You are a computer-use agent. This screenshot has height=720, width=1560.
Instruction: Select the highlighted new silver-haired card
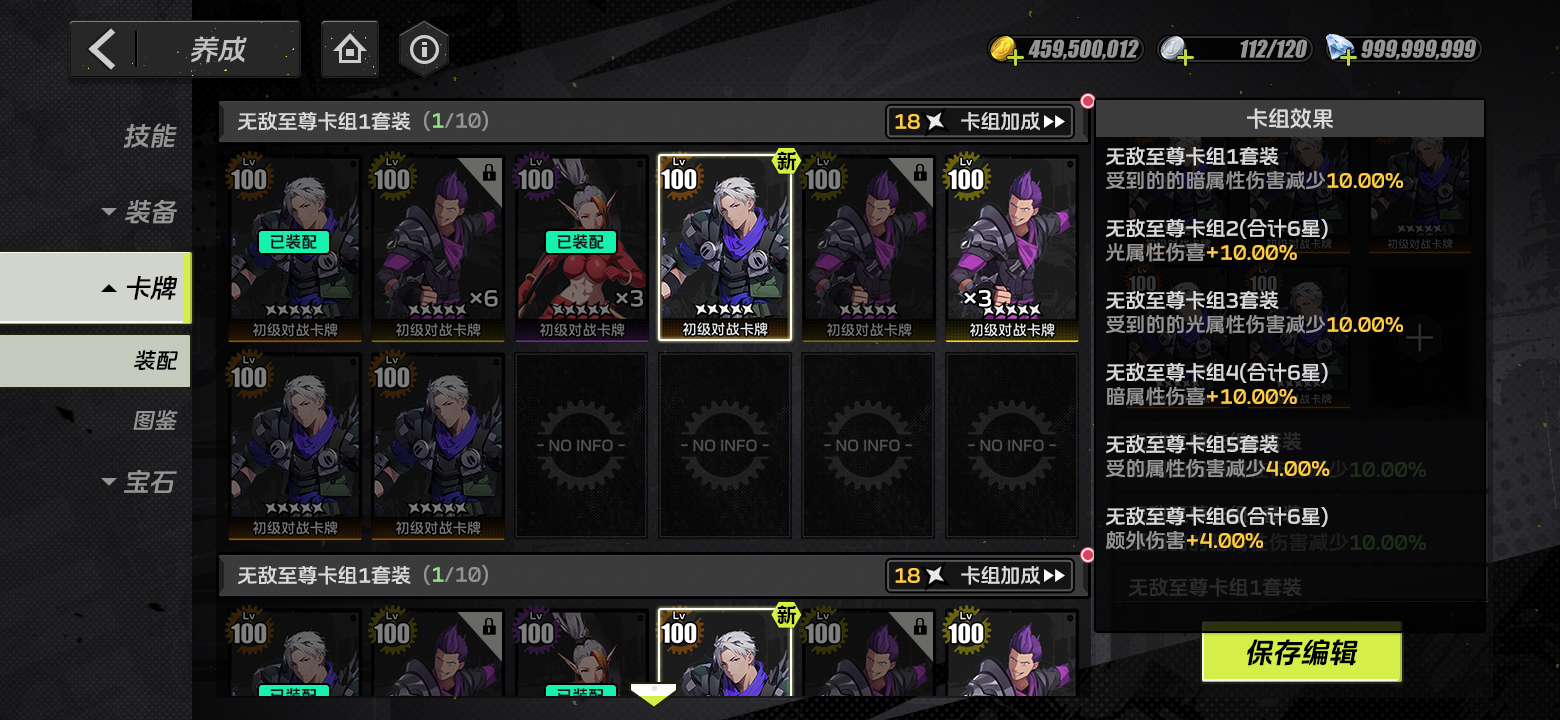[x=725, y=248]
